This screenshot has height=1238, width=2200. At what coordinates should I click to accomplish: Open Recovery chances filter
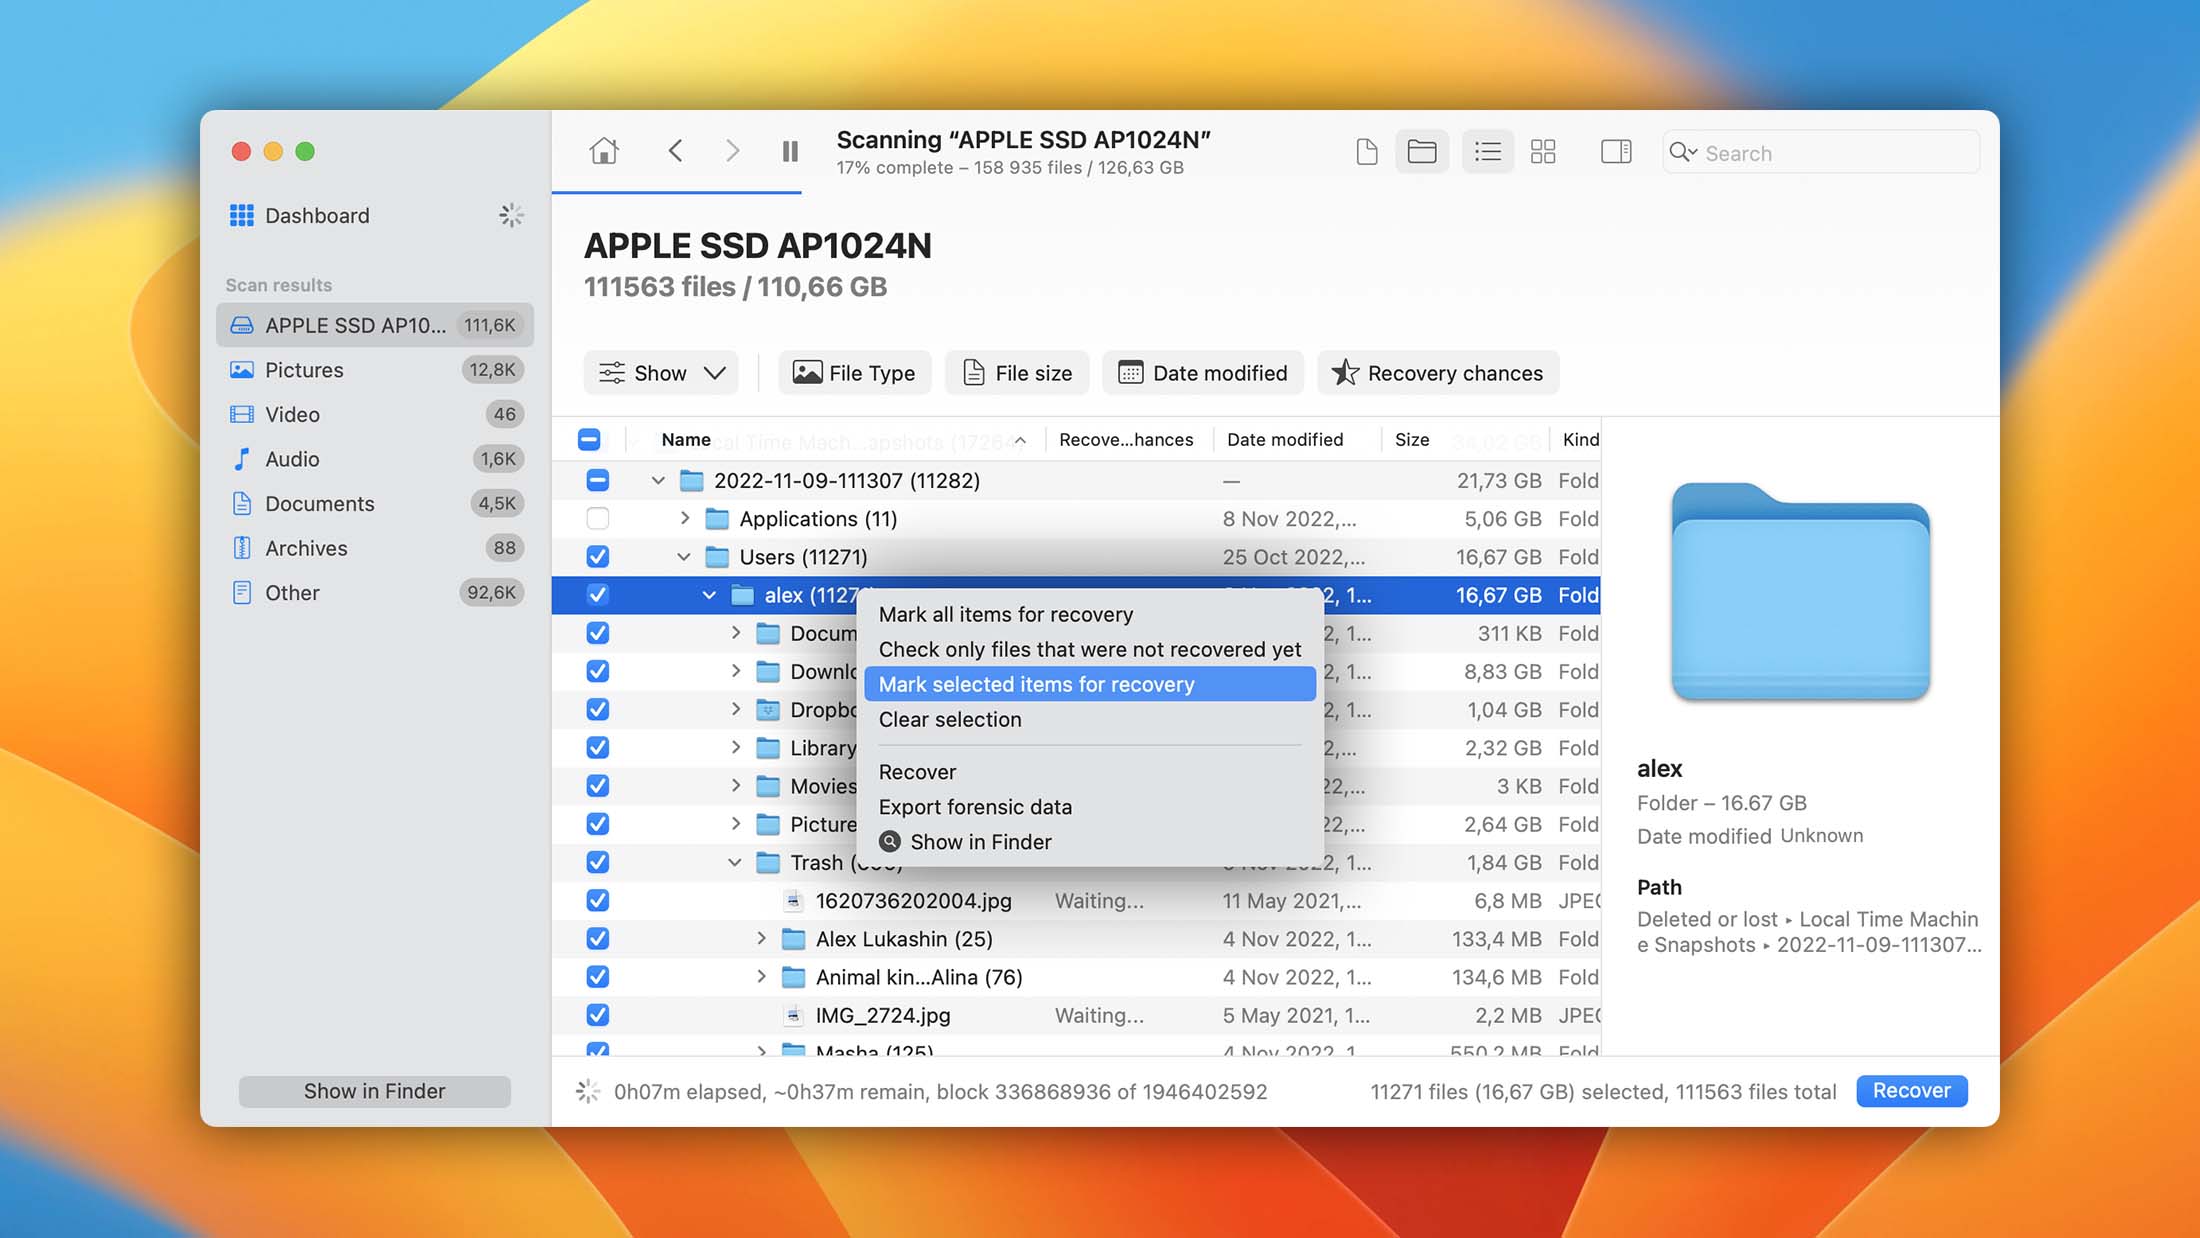(1438, 373)
